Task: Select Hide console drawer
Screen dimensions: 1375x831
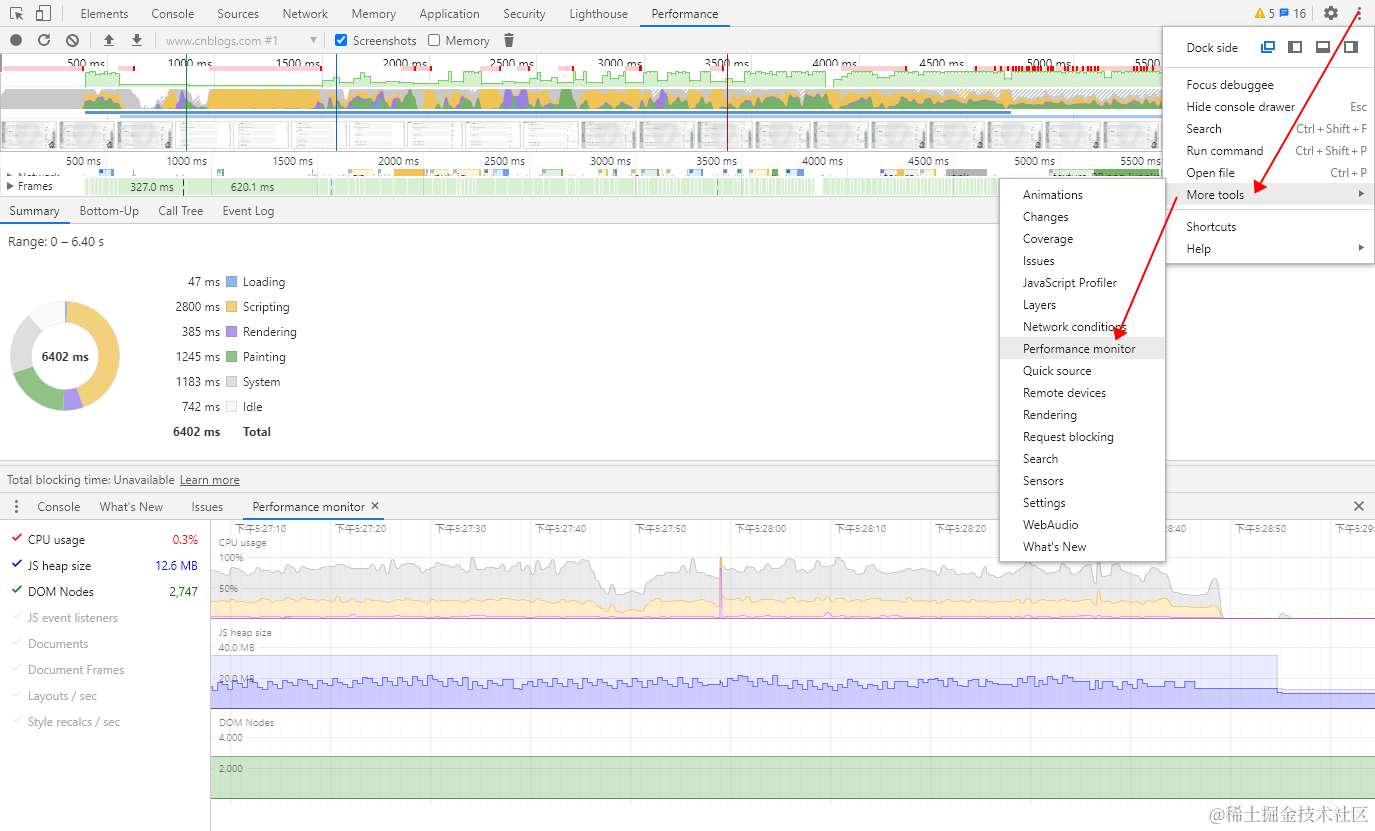Action: tap(1270, 107)
